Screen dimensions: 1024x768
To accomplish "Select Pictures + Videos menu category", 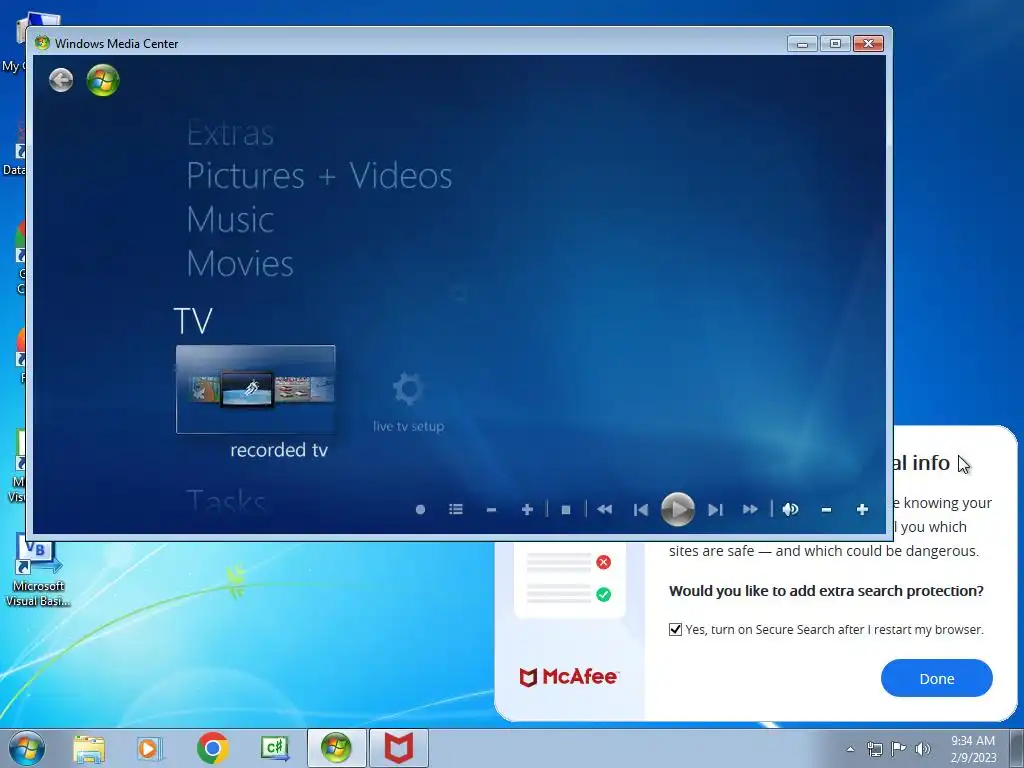I will point(319,175).
